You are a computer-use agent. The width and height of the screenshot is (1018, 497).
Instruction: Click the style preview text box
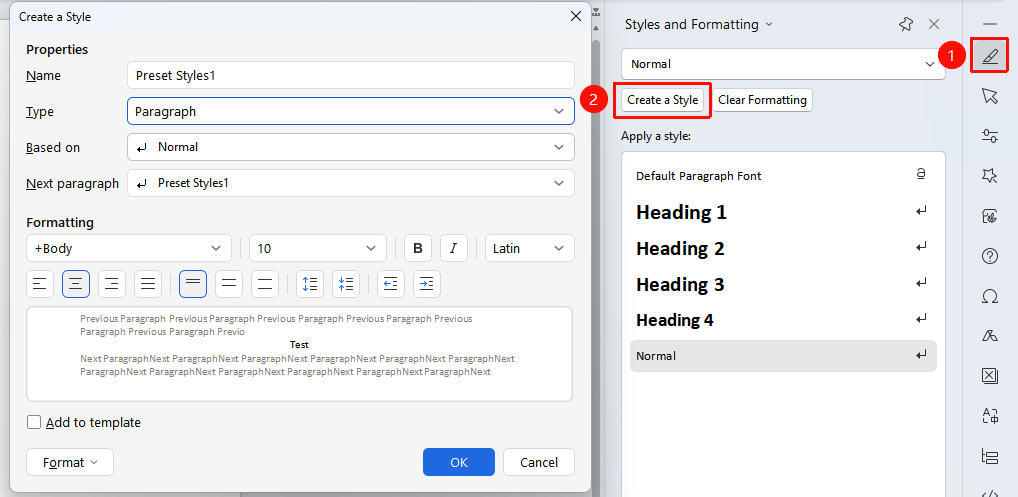point(299,354)
